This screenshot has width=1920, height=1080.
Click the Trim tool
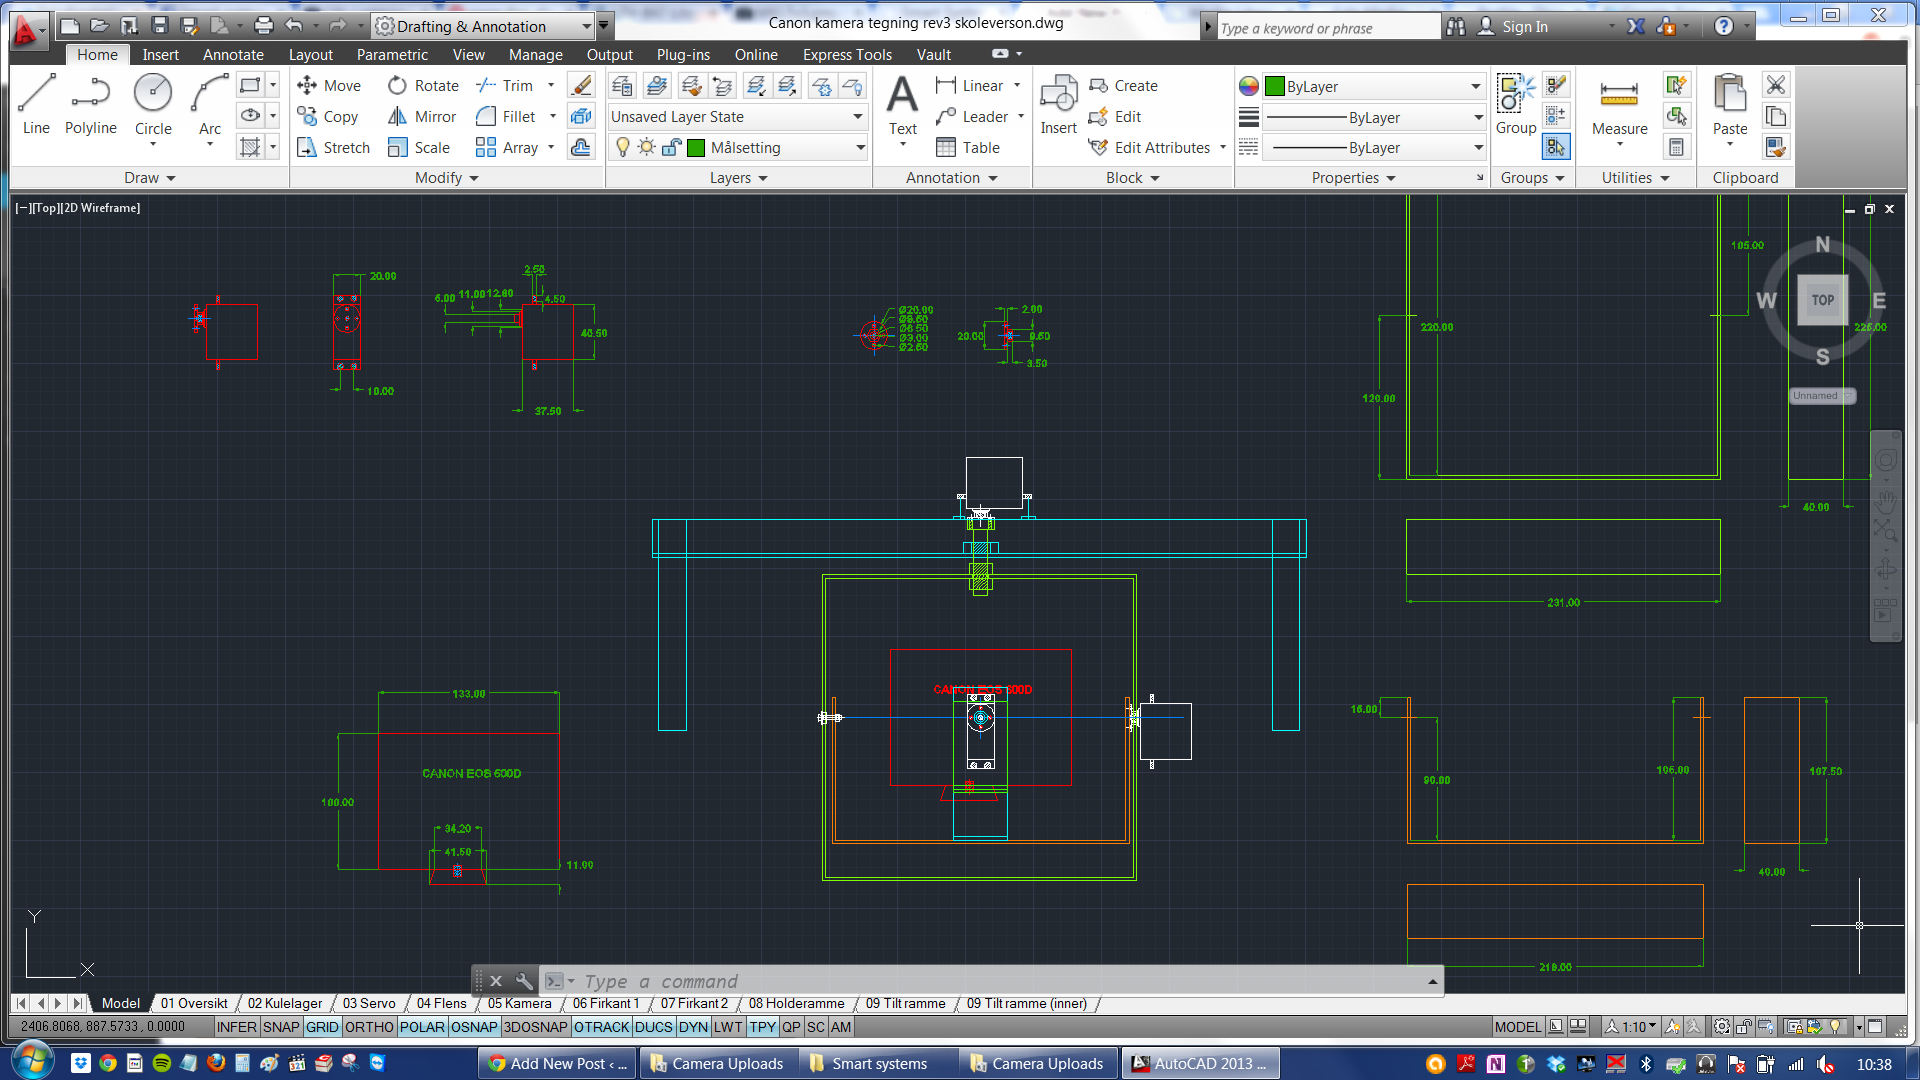point(506,86)
